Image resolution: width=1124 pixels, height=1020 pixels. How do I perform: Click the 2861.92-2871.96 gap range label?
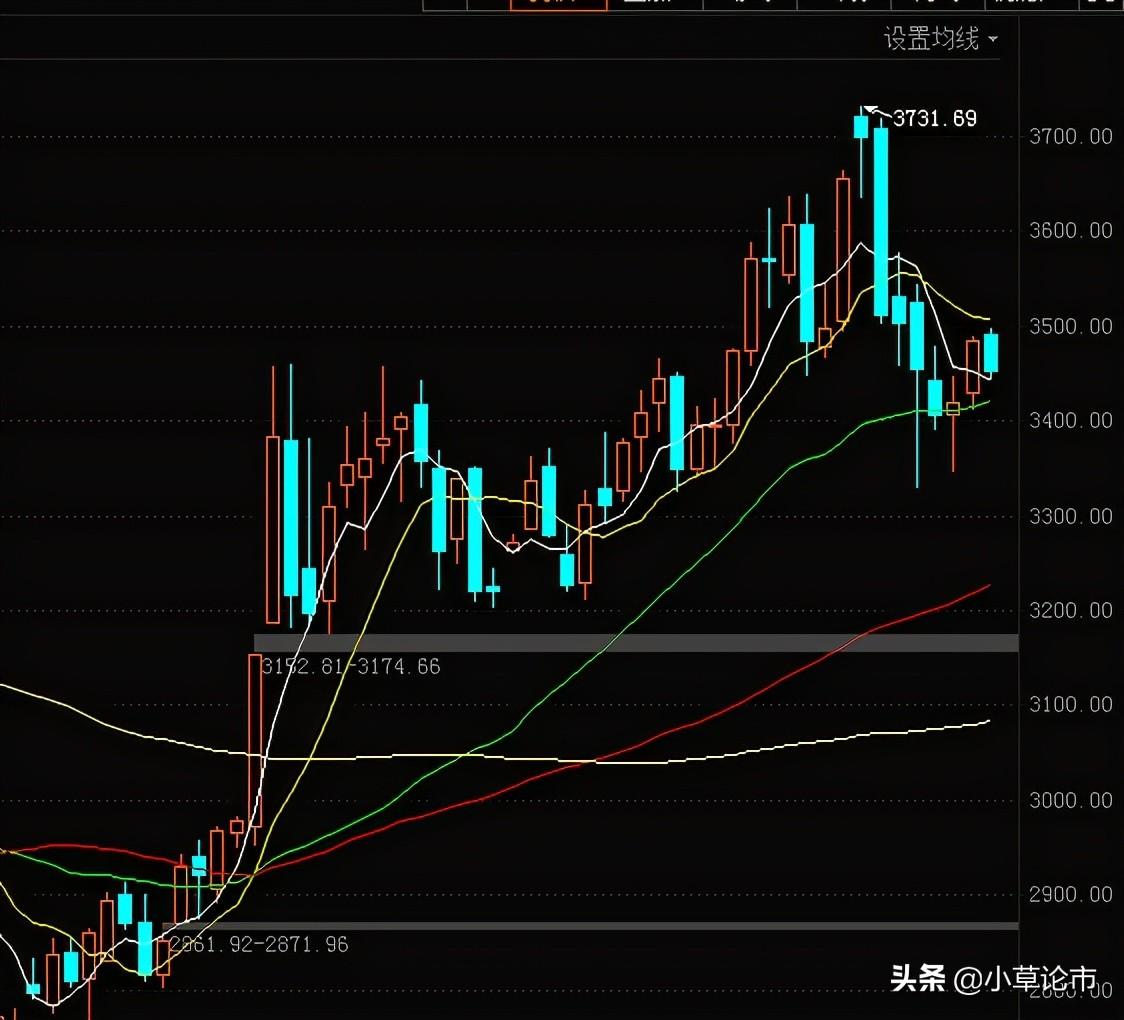pos(259,944)
